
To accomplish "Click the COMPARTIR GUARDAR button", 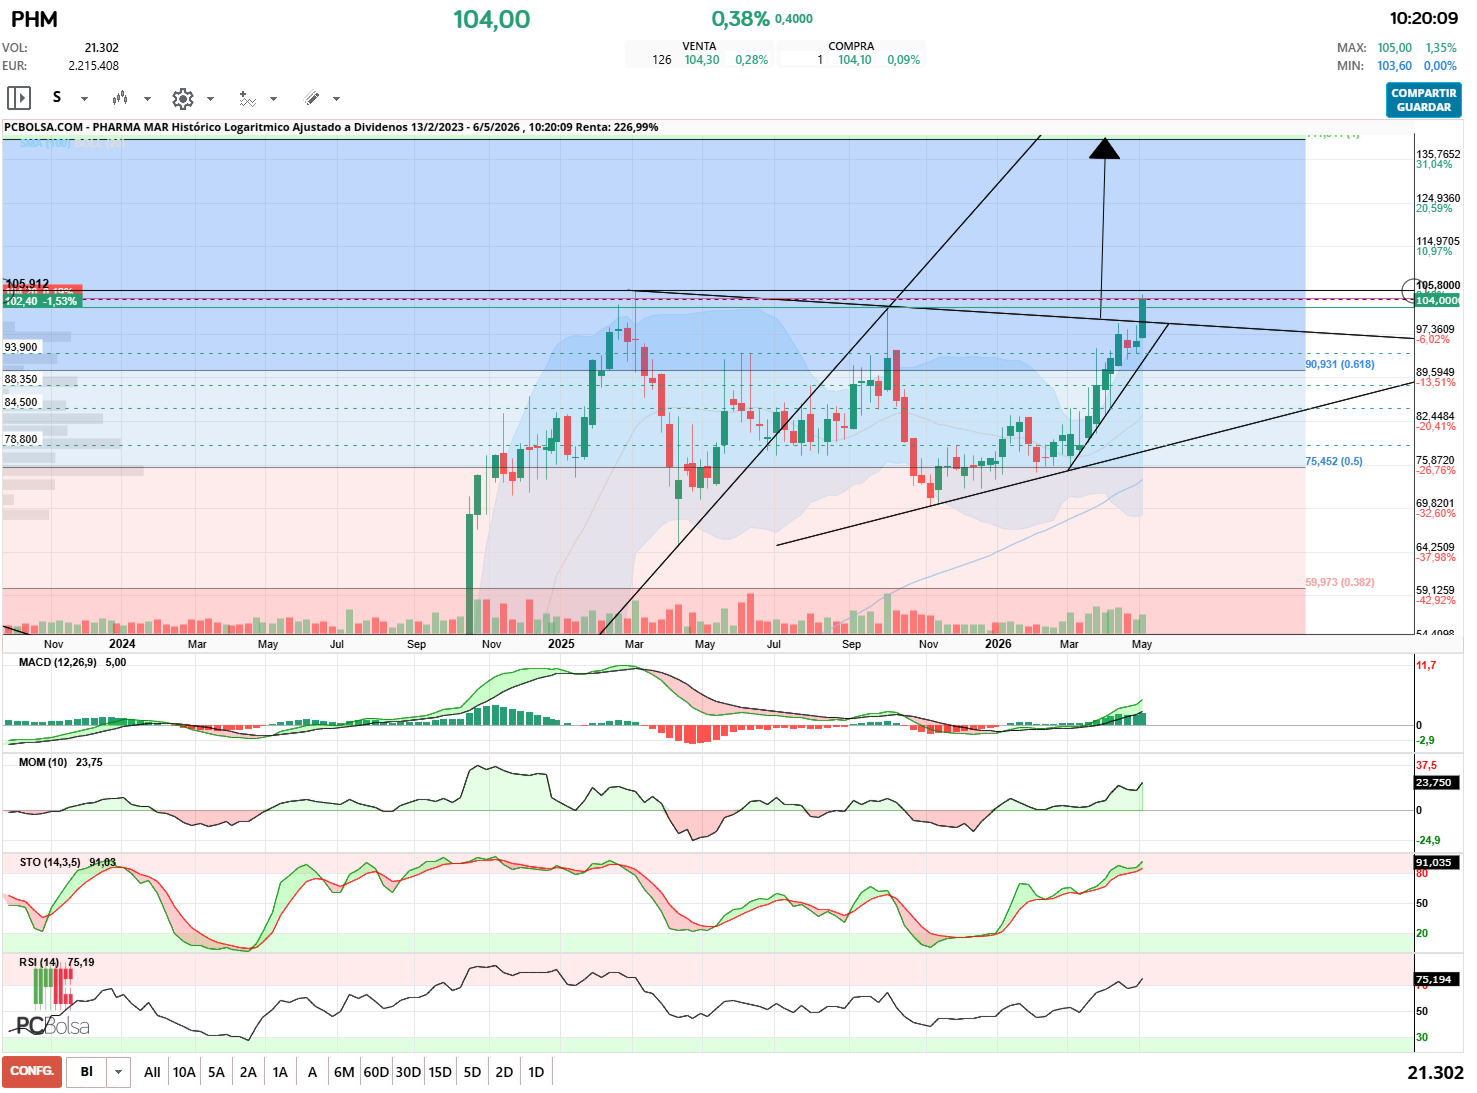I will [x=1424, y=100].
